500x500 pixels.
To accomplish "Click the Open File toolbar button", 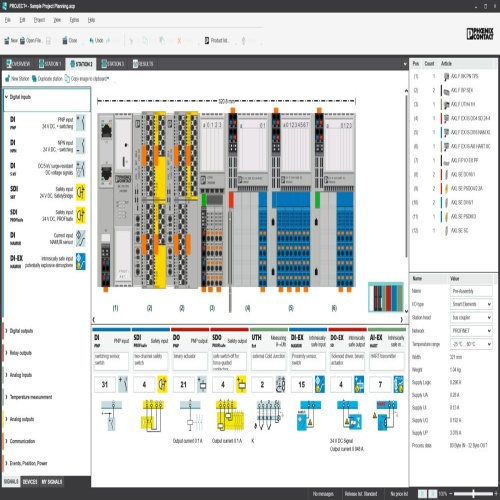I will [31, 40].
